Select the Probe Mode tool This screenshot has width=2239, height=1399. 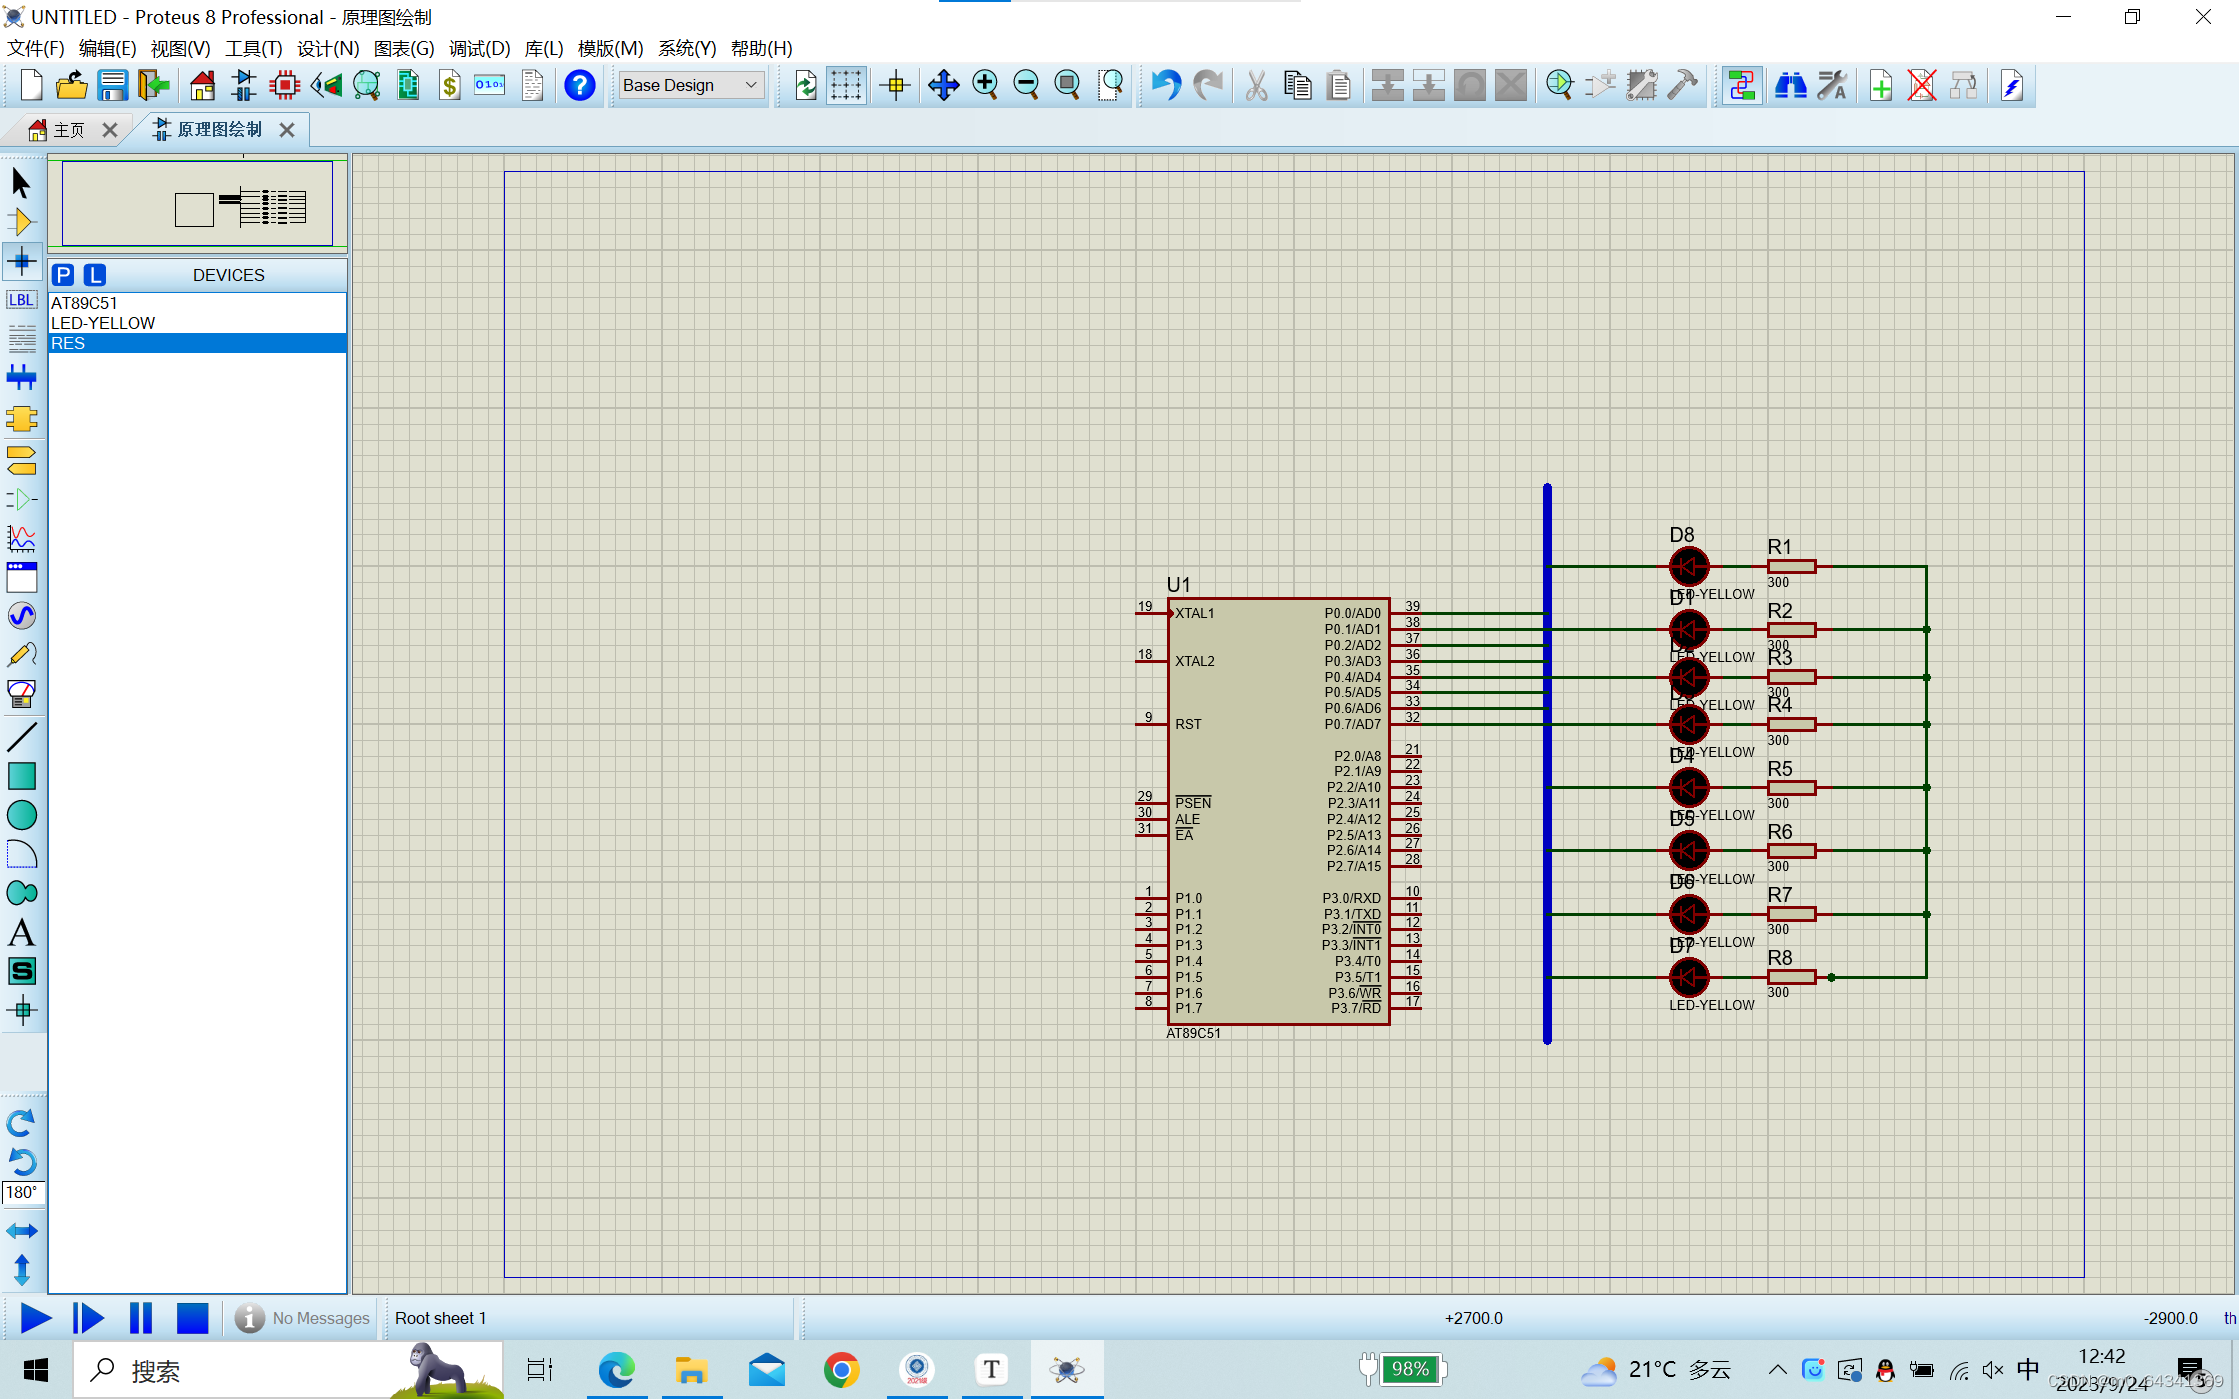[21, 655]
